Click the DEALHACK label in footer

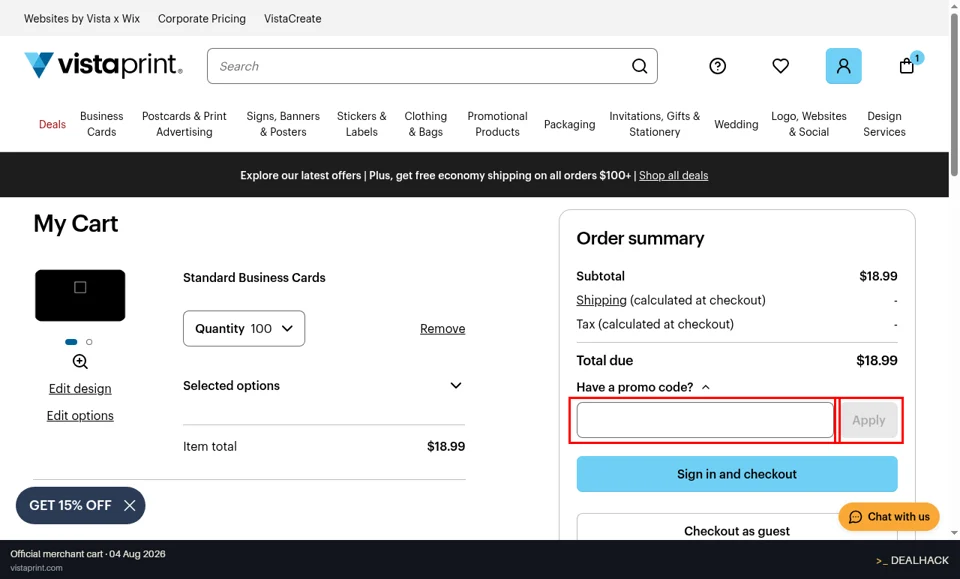click(x=912, y=560)
